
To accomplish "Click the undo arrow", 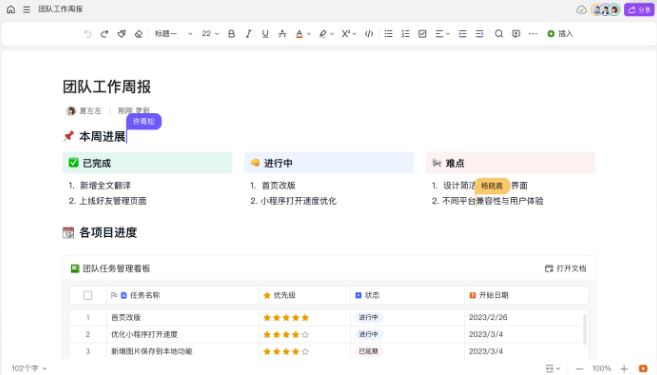I will tap(88, 34).
